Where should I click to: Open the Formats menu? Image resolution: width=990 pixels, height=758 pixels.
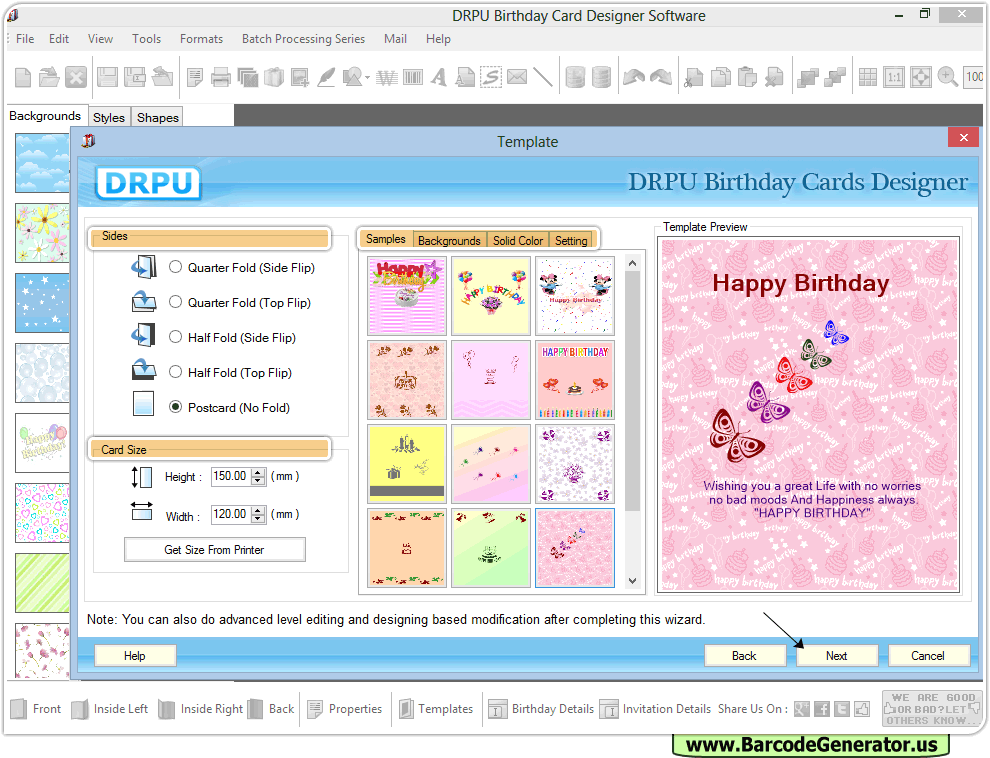(x=201, y=38)
